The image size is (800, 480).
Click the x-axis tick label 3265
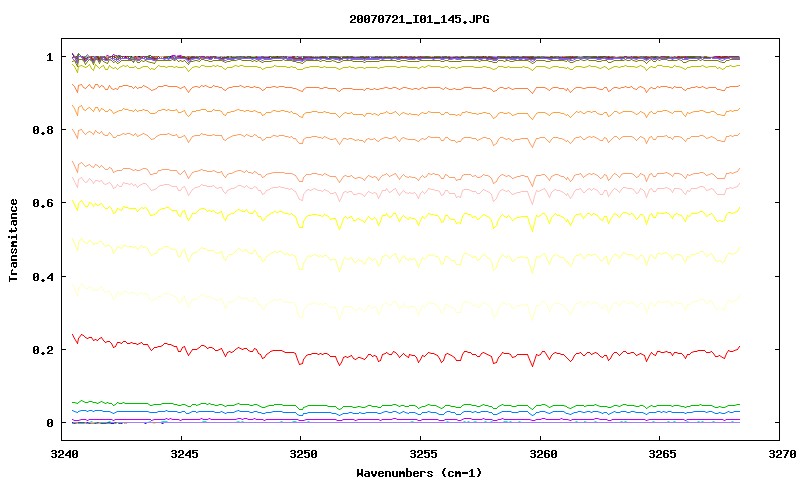tap(662, 454)
